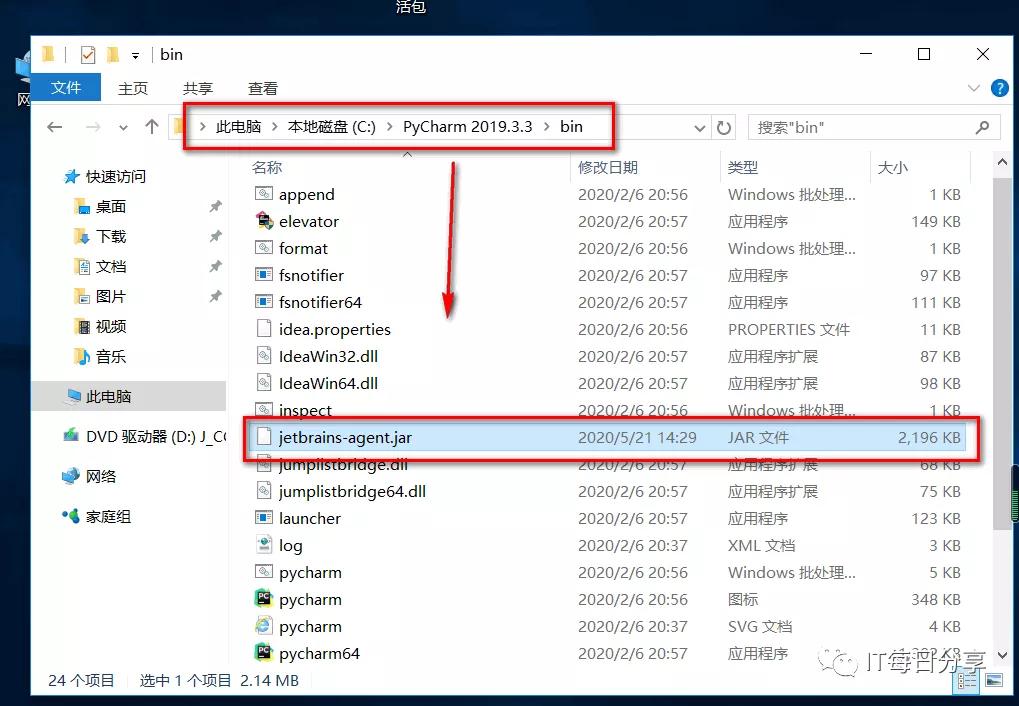Click the launcher application icon
This screenshot has height=706, width=1019.
tap(263, 518)
